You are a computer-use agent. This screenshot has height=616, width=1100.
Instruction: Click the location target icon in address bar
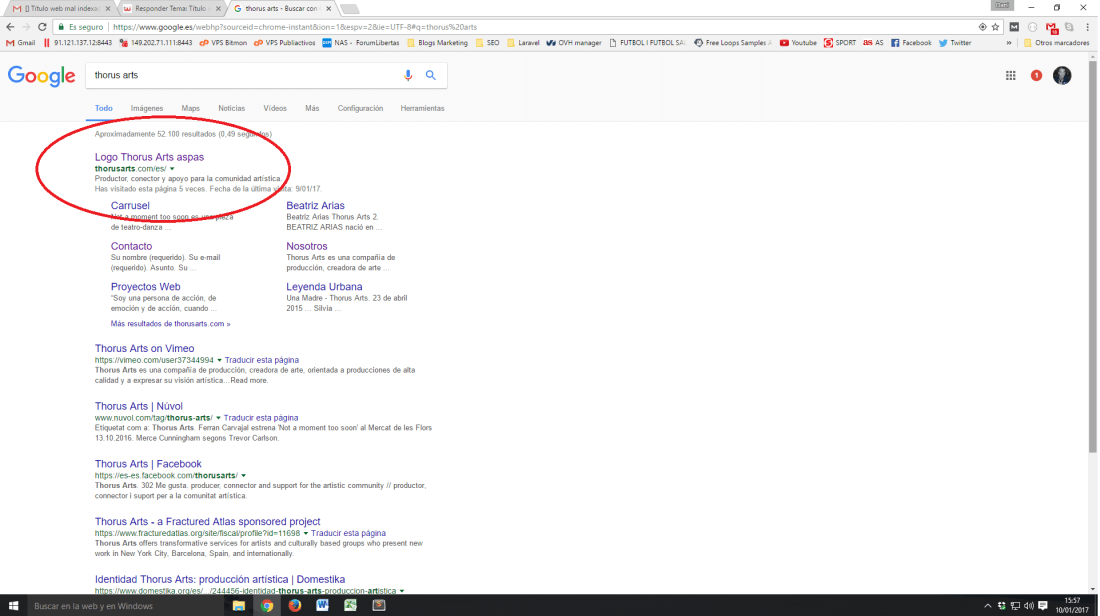(x=982, y=27)
